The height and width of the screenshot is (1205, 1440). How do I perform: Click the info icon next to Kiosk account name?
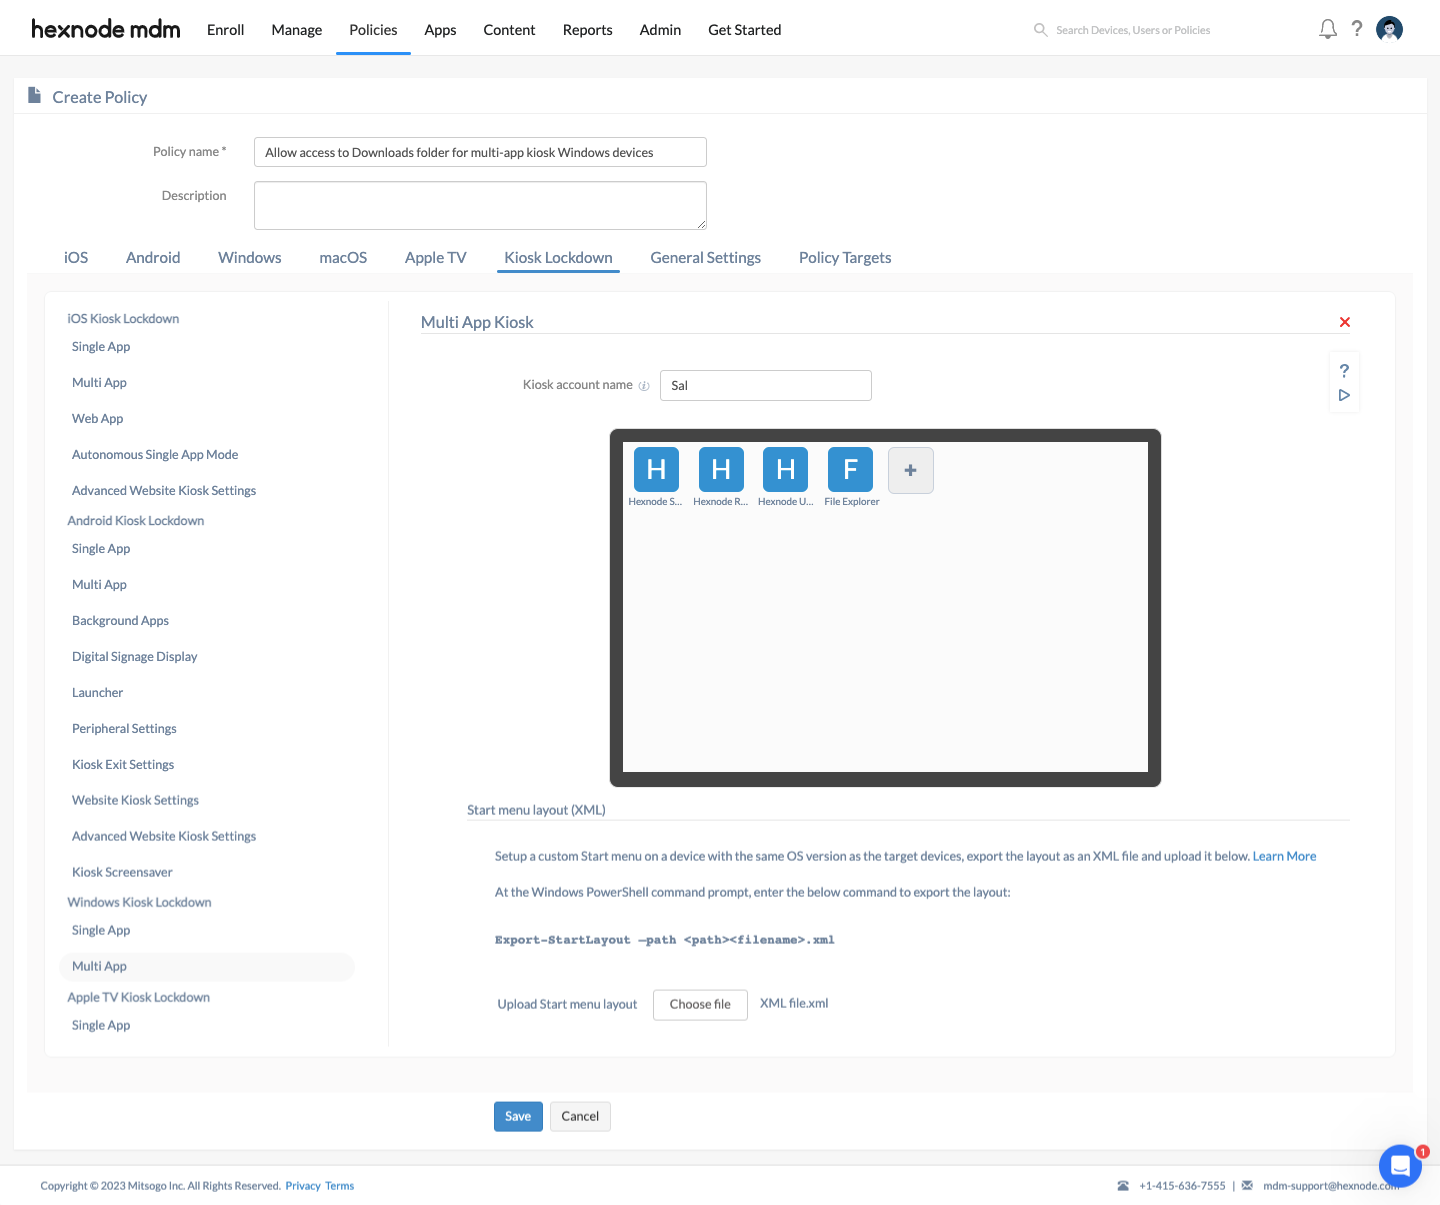644,385
